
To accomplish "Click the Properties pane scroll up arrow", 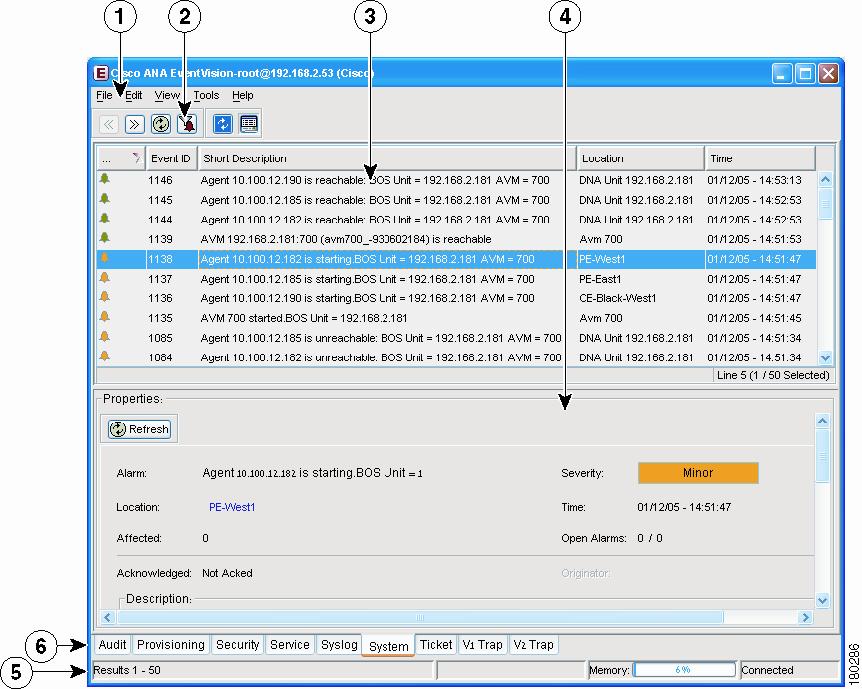I will pyautogui.click(x=822, y=421).
